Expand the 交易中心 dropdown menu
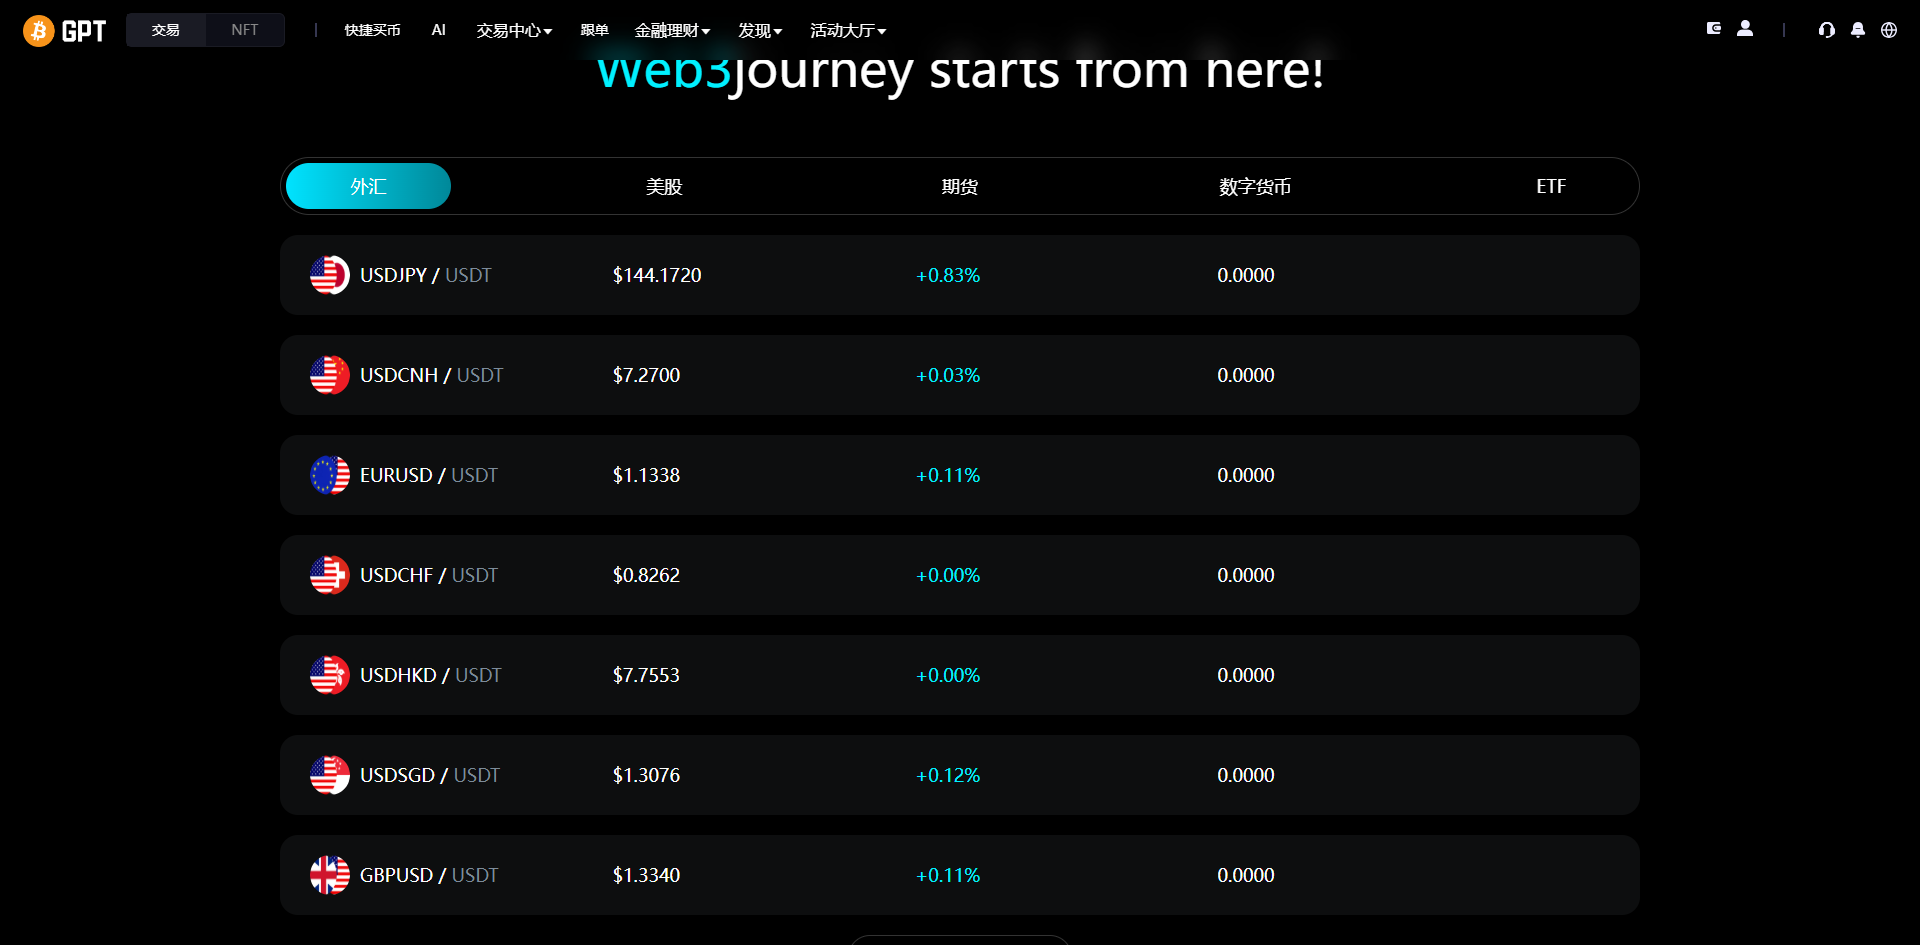Screen dimensions: 1920x945 click(x=514, y=31)
